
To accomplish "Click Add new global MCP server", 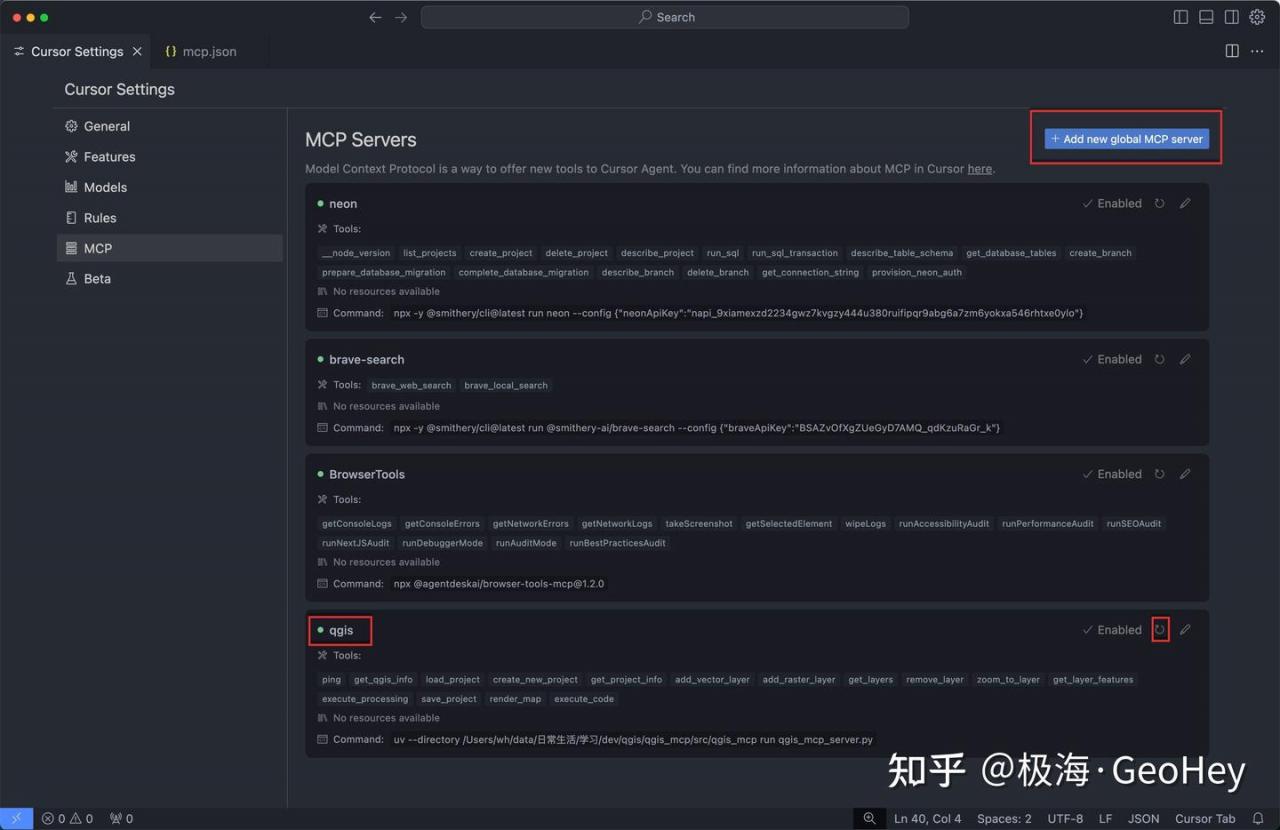I will click(1127, 139).
